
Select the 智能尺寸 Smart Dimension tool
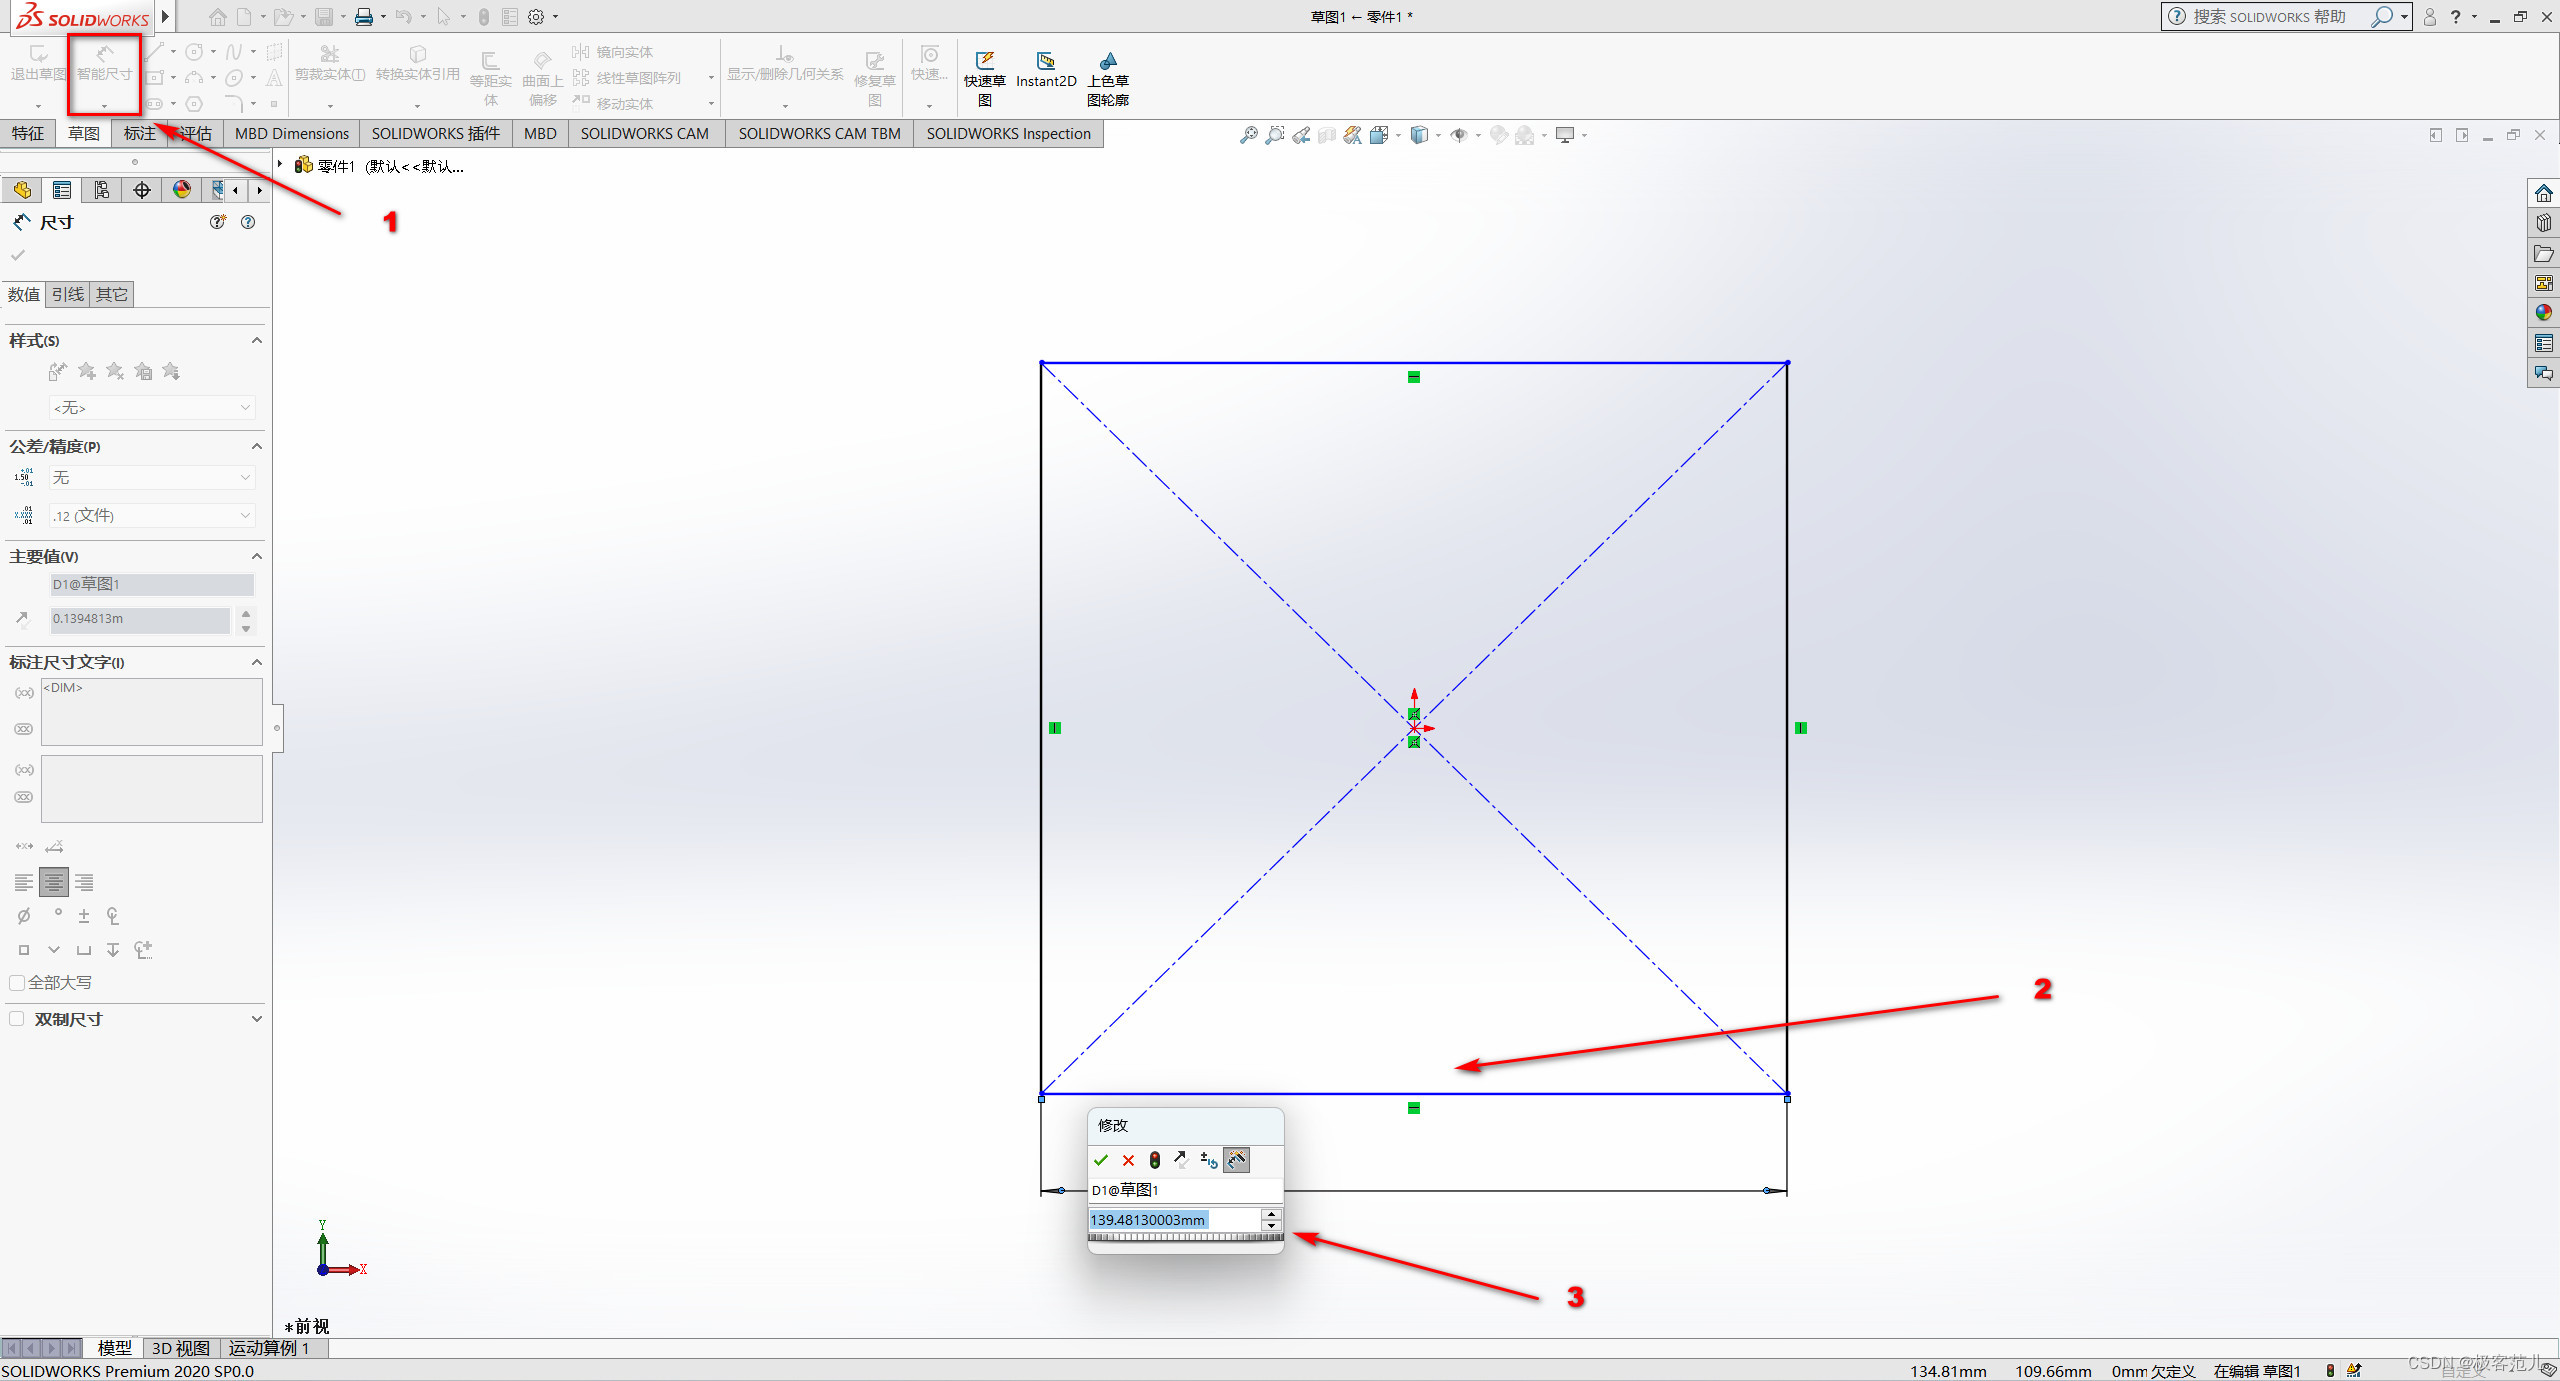104,65
